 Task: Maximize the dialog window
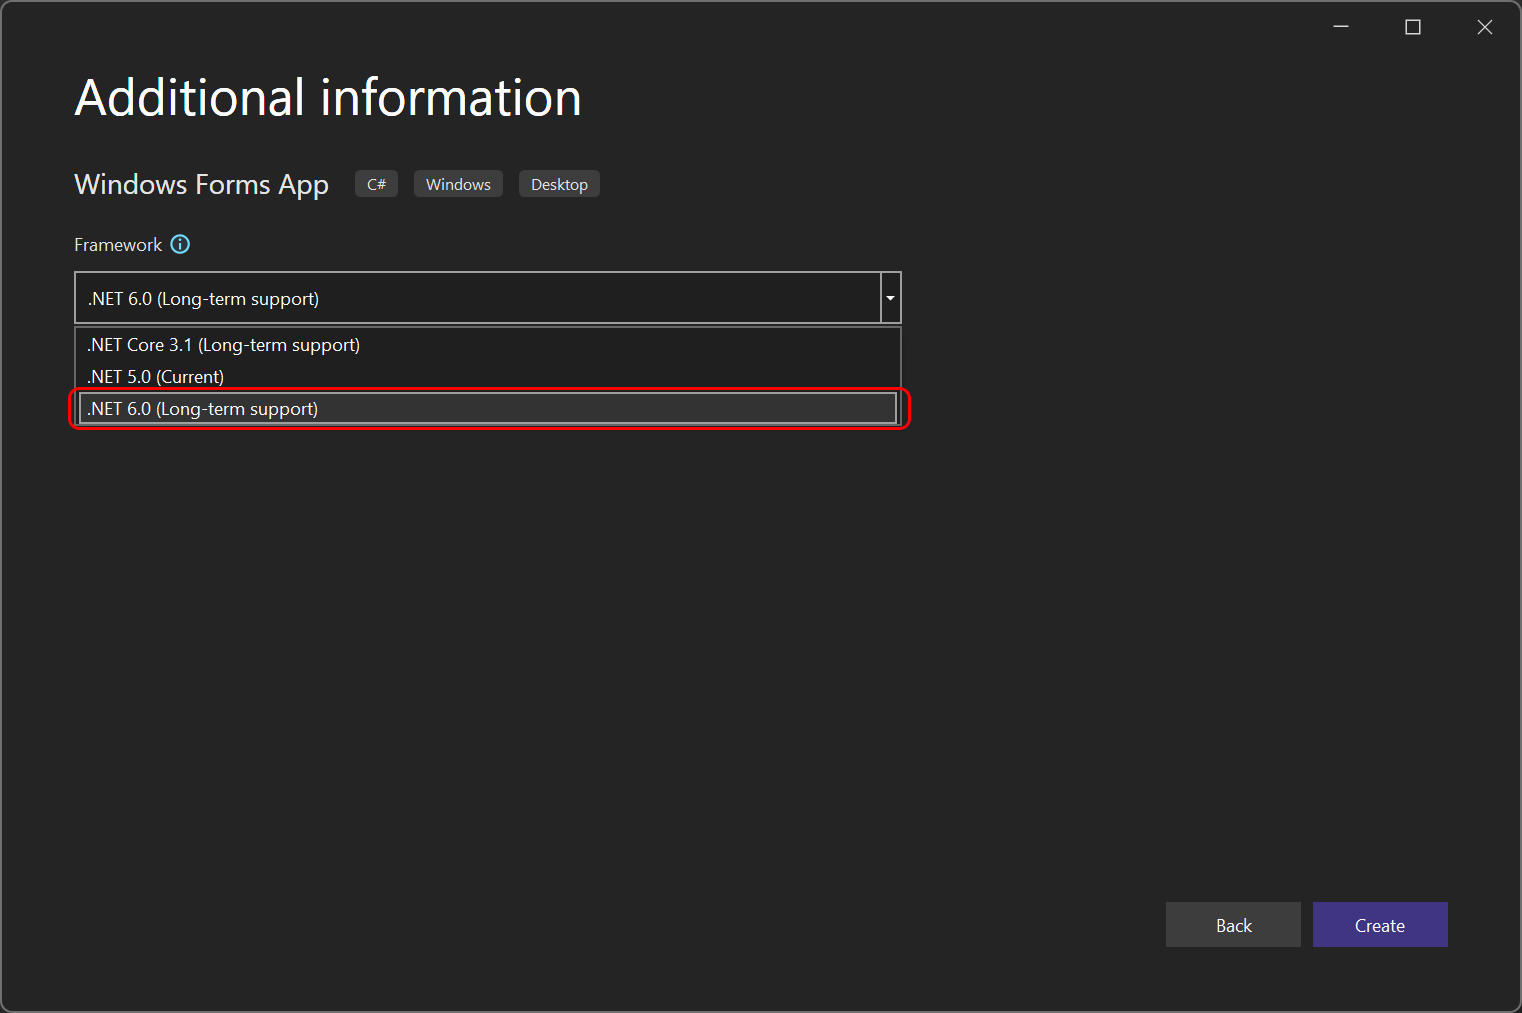pyautogui.click(x=1413, y=27)
